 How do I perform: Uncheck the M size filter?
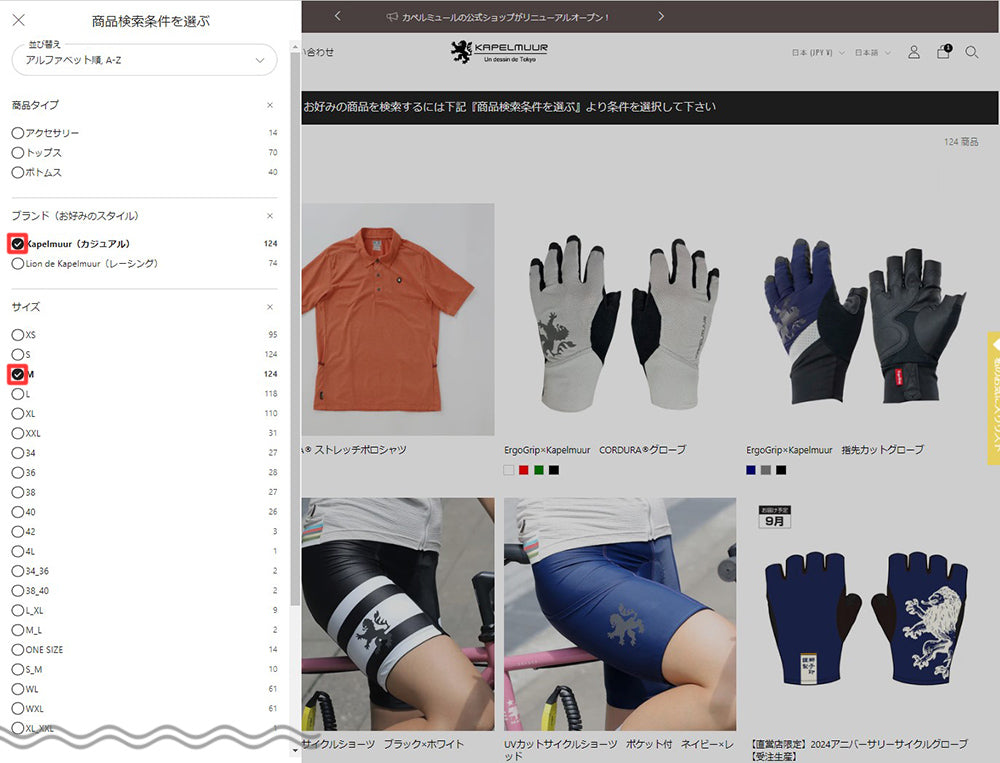18,374
